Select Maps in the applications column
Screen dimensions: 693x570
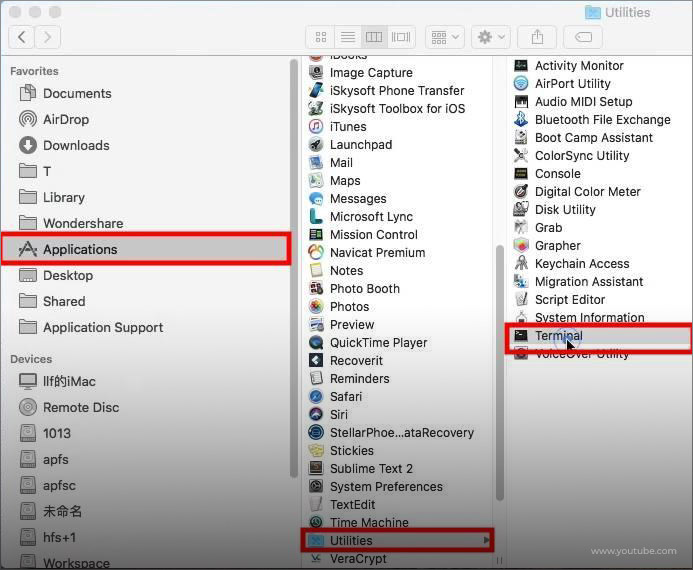point(335,181)
